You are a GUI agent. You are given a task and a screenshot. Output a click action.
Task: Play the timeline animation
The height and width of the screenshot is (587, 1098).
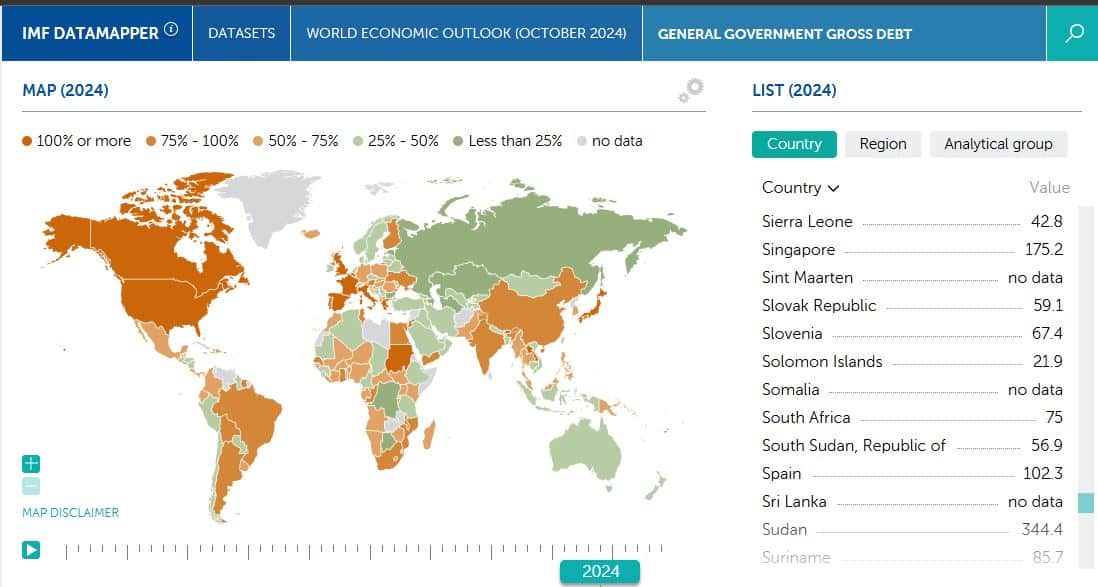coord(31,549)
